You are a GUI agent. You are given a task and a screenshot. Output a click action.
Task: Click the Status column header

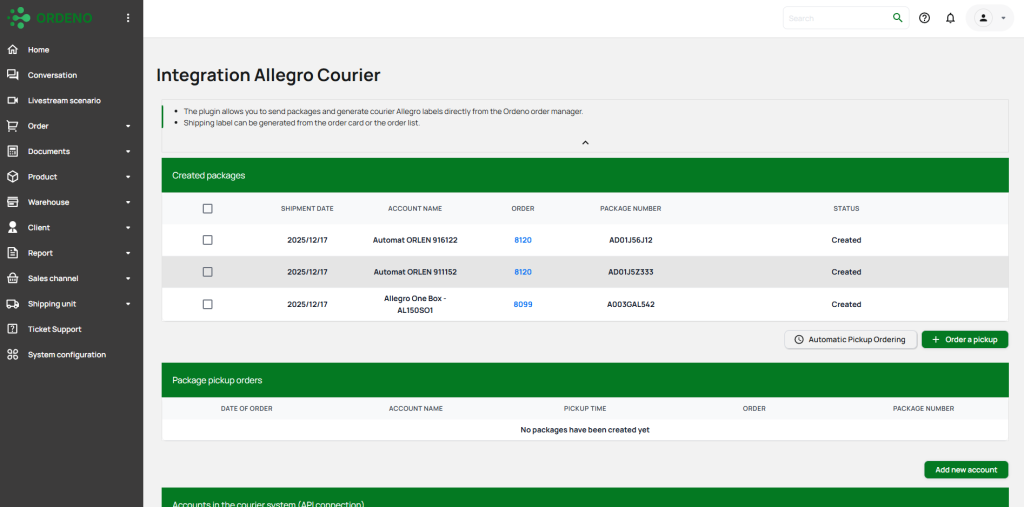click(x=846, y=208)
